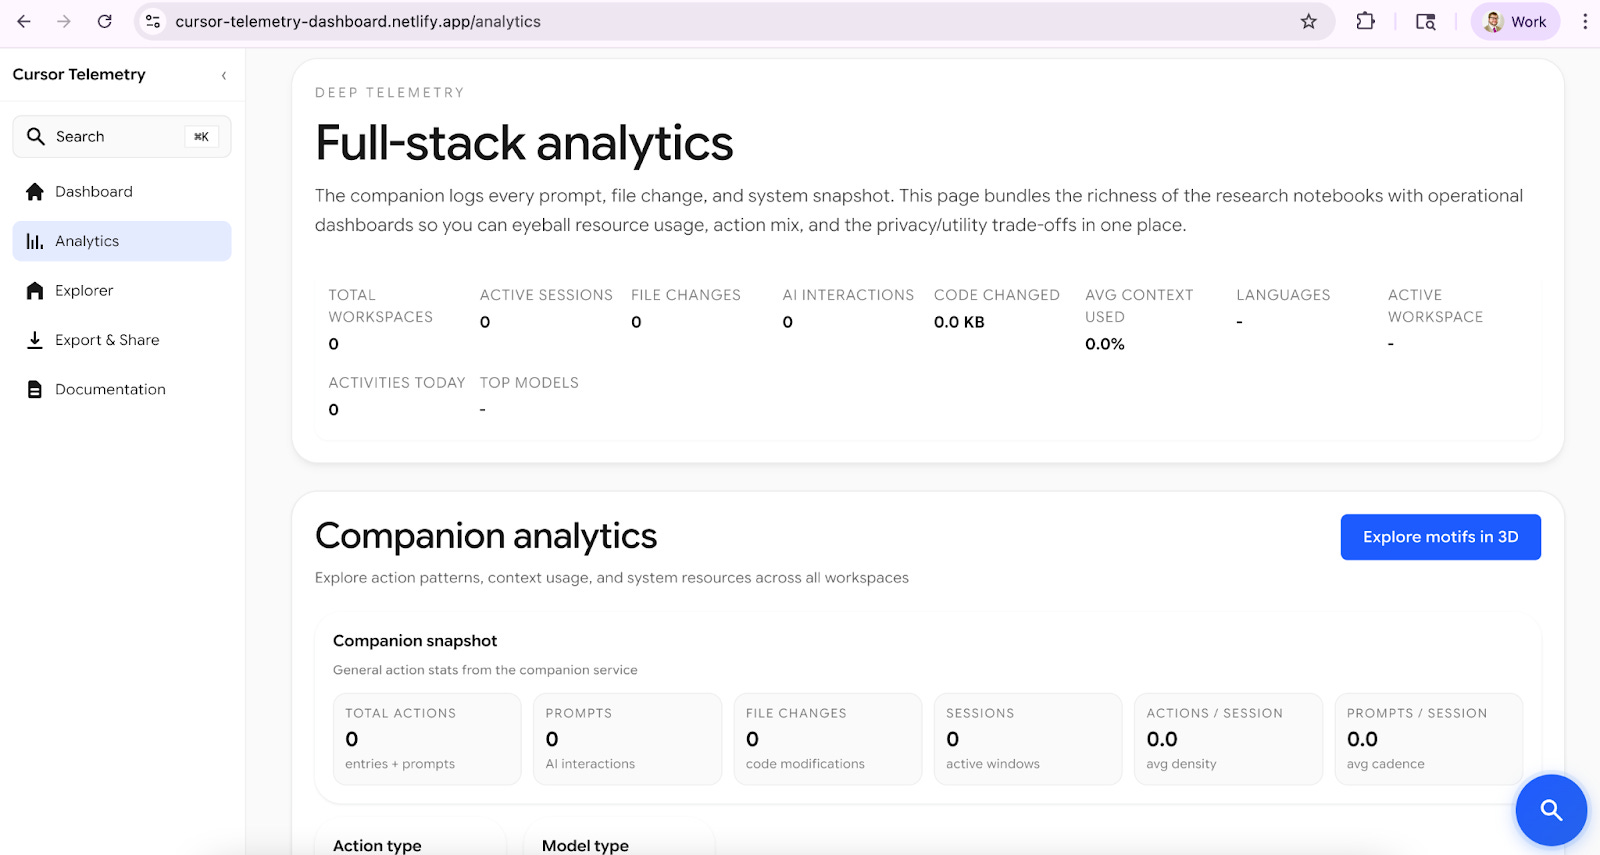
Task: Open the browser extensions puzzle icon
Action: tap(1365, 21)
